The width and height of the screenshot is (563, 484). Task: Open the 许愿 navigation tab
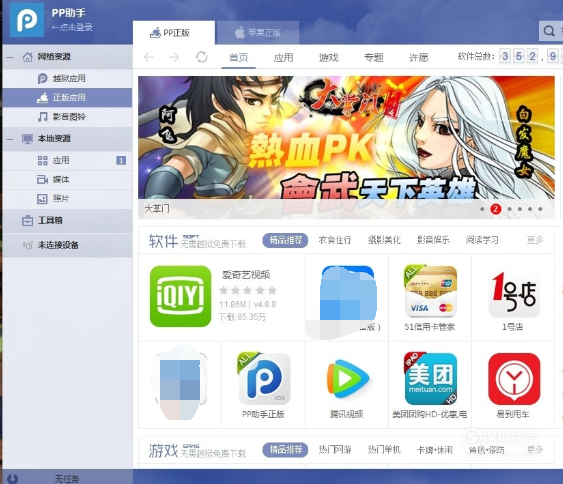419,57
